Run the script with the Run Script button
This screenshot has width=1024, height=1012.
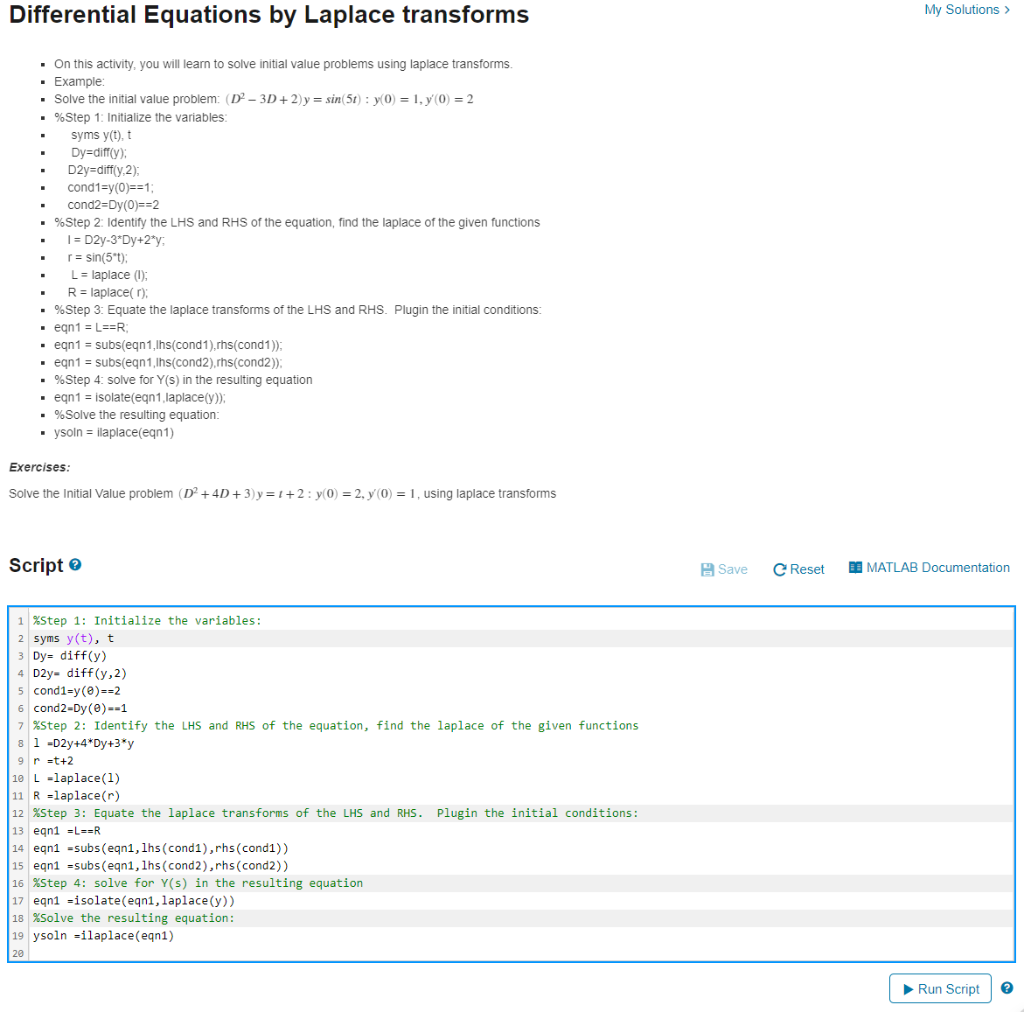coord(940,988)
